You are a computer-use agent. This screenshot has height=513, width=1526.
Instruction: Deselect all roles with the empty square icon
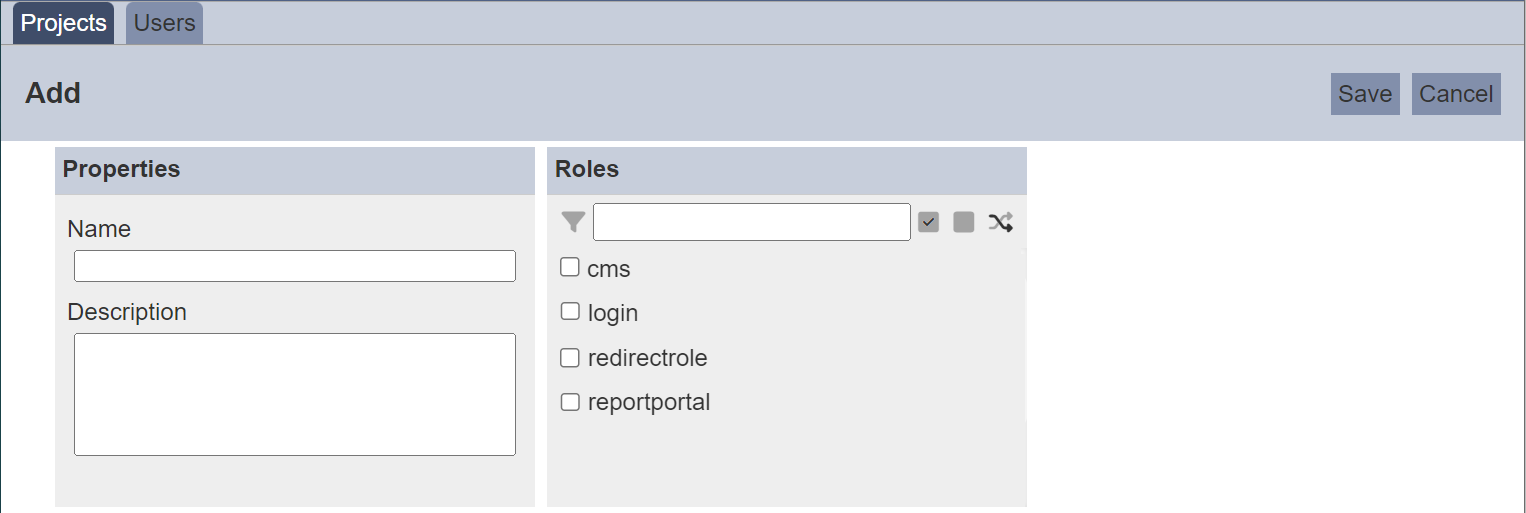tap(964, 222)
